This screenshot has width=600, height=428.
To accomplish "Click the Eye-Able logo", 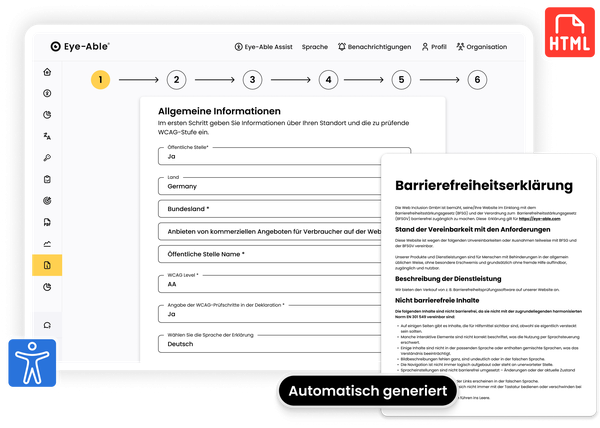I will coord(80,46).
